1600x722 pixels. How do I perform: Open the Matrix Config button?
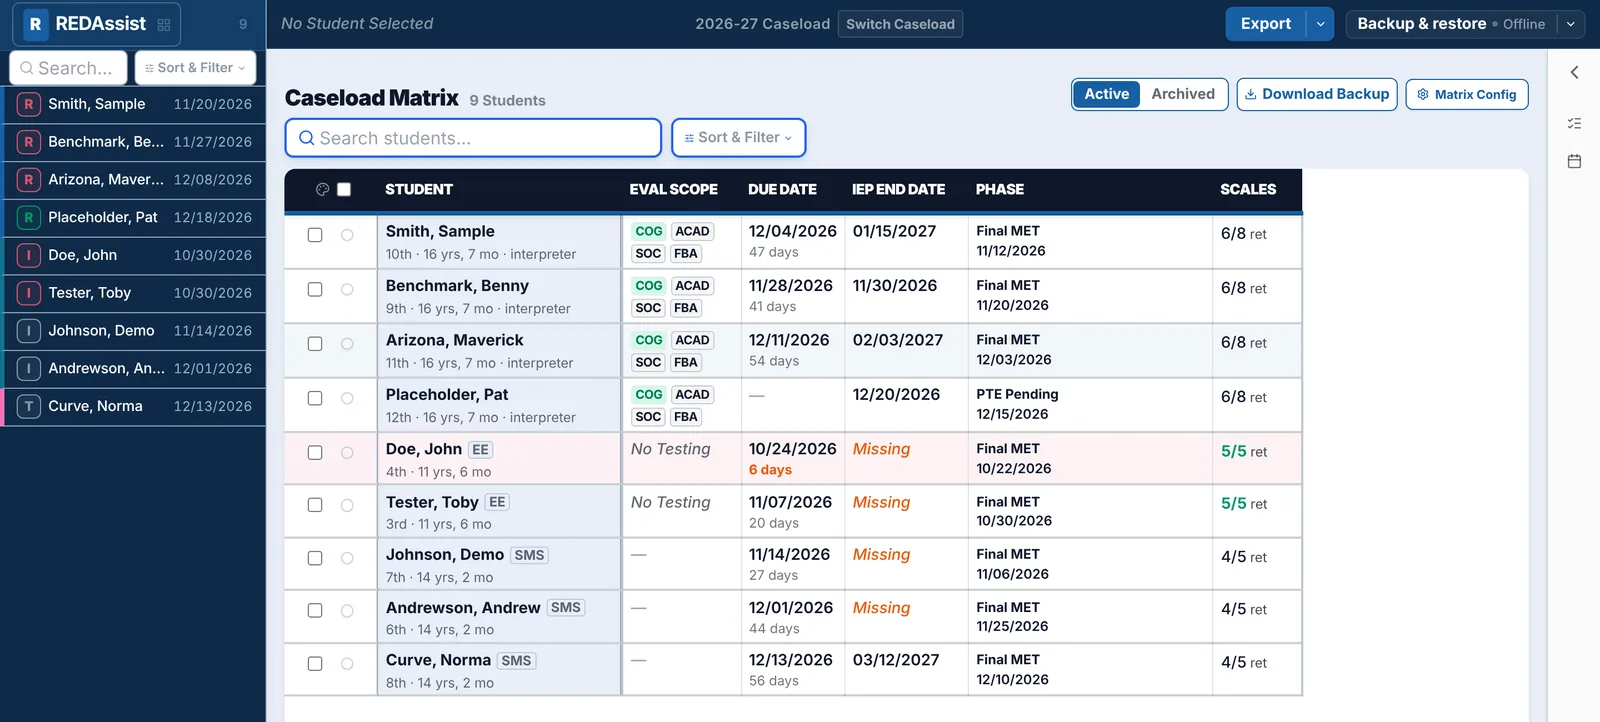(x=1467, y=94)
